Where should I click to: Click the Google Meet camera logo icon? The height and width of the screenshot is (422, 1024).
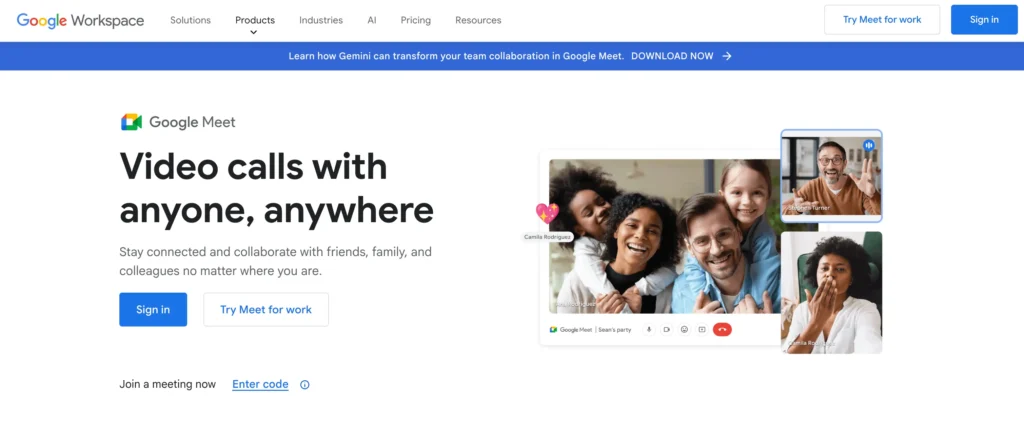(x=131, y=122)
